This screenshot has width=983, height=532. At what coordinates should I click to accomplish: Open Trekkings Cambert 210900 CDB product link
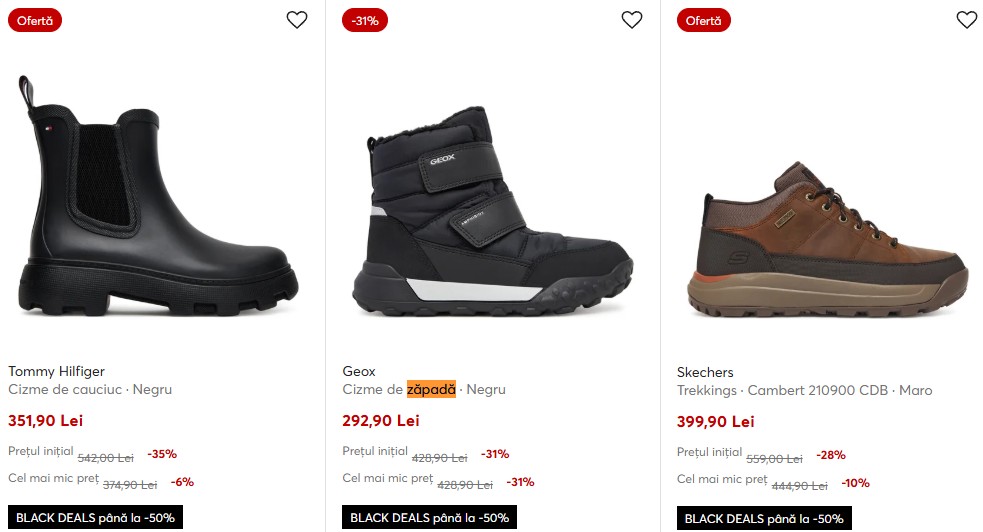804,390
